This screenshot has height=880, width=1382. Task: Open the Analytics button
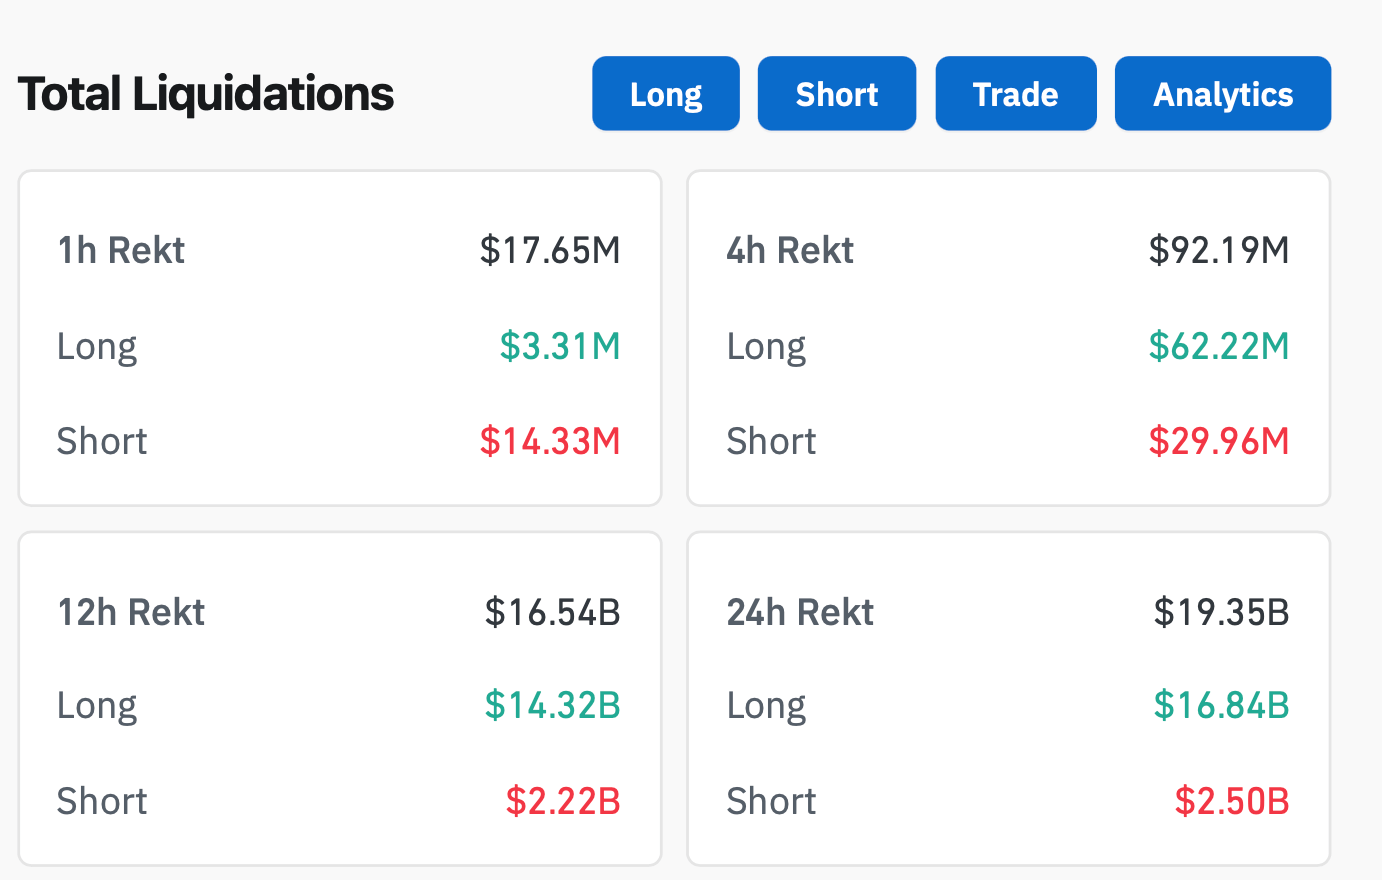pos(1222,94)
